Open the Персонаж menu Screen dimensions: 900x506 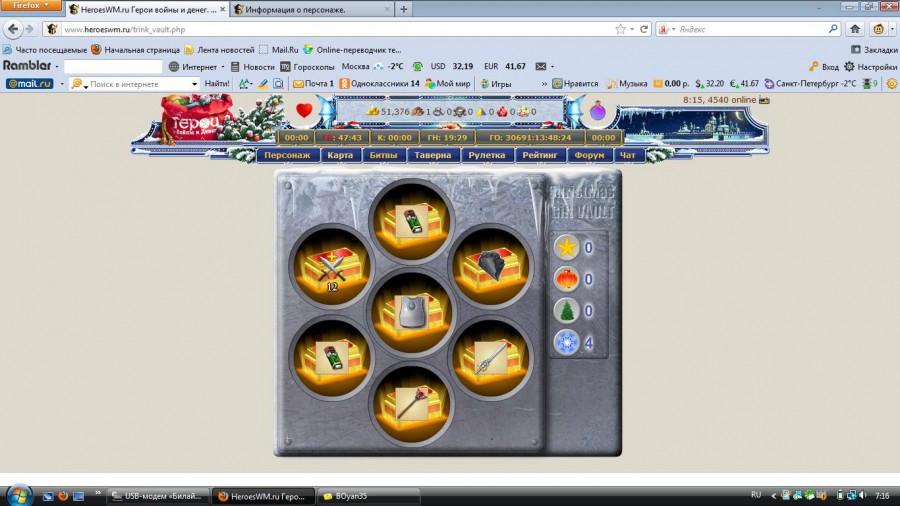point(289,155)
